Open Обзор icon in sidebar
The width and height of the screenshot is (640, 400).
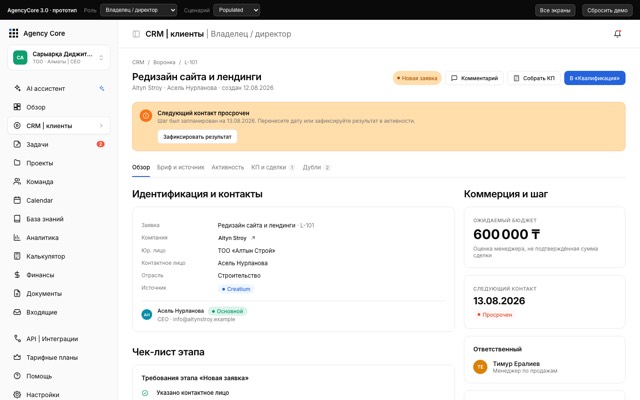[x=17, y=107]
